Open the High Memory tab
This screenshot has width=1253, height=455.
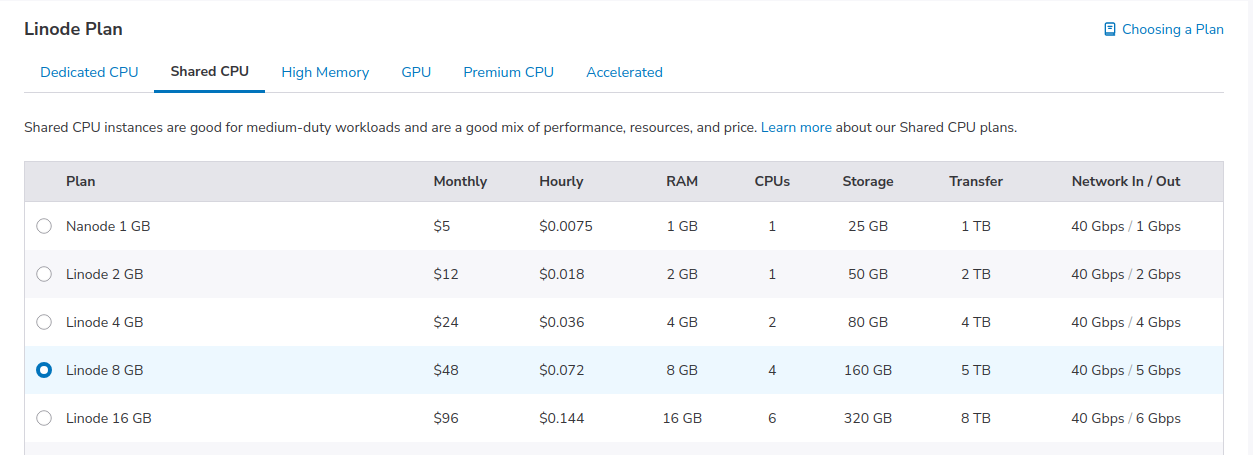tap(325, 72)
